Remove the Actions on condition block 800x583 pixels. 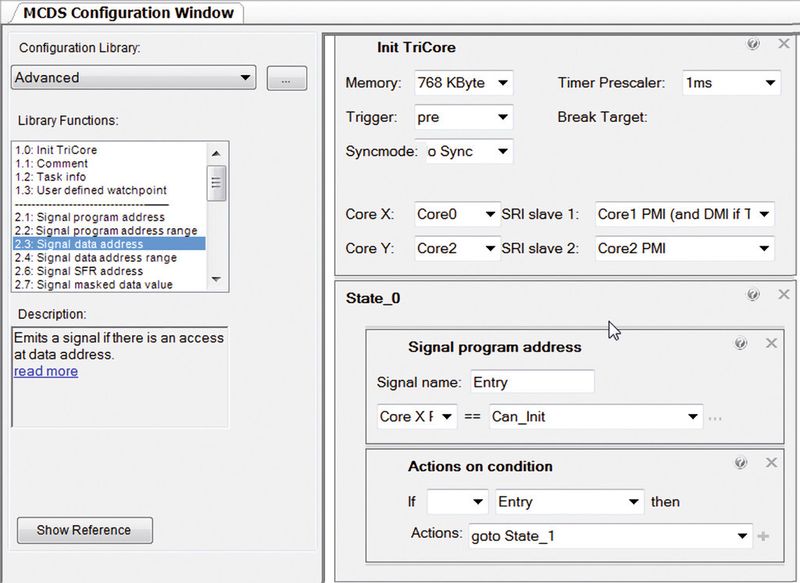tap(771, 463)
